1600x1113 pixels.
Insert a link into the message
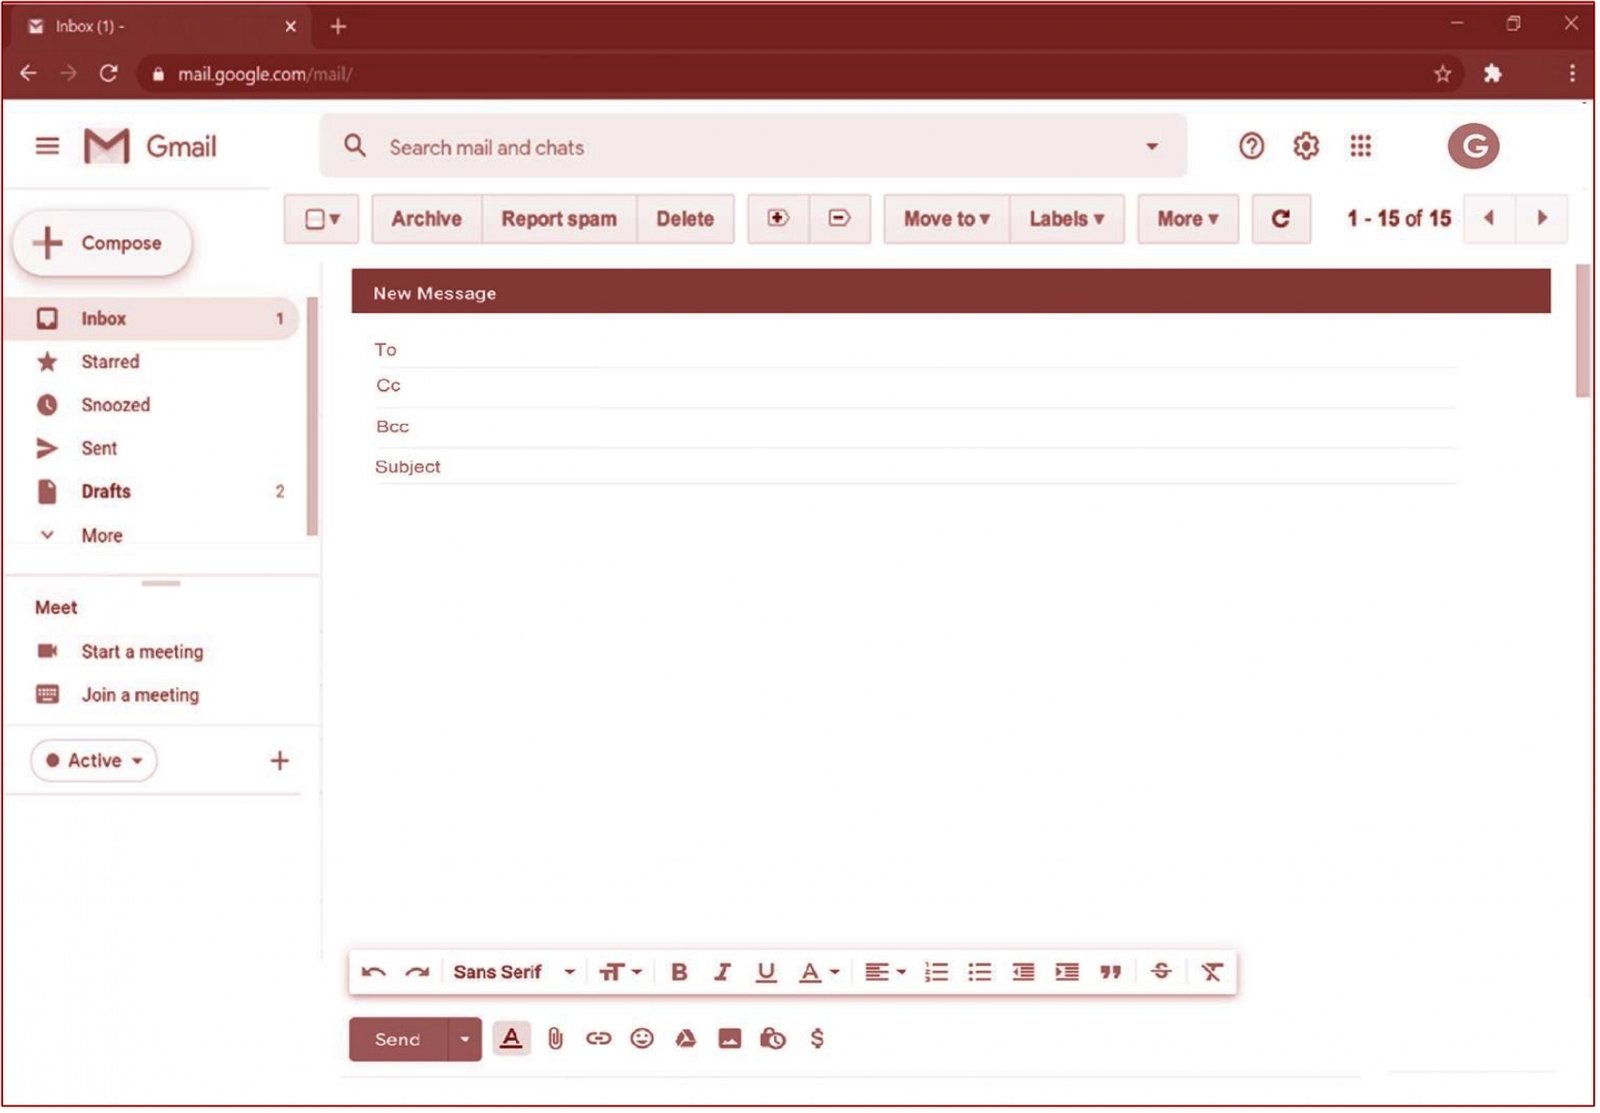pyautogui.click(x=598, y=1039)
